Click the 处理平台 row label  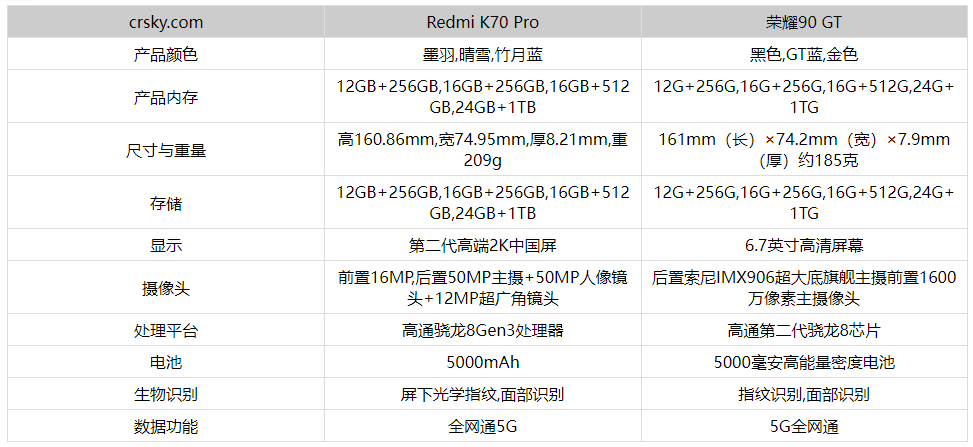(x=164, y=331)
